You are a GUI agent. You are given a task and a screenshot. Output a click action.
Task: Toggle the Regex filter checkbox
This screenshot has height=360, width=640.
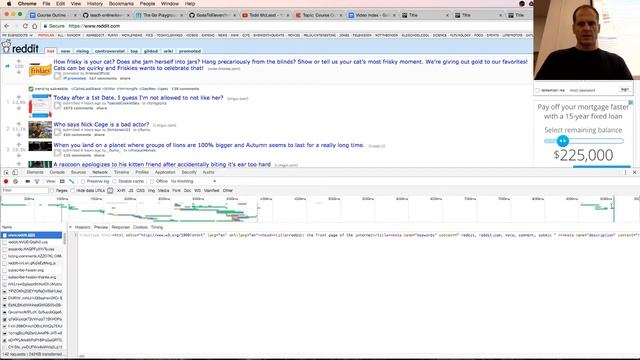coord(52,191)
